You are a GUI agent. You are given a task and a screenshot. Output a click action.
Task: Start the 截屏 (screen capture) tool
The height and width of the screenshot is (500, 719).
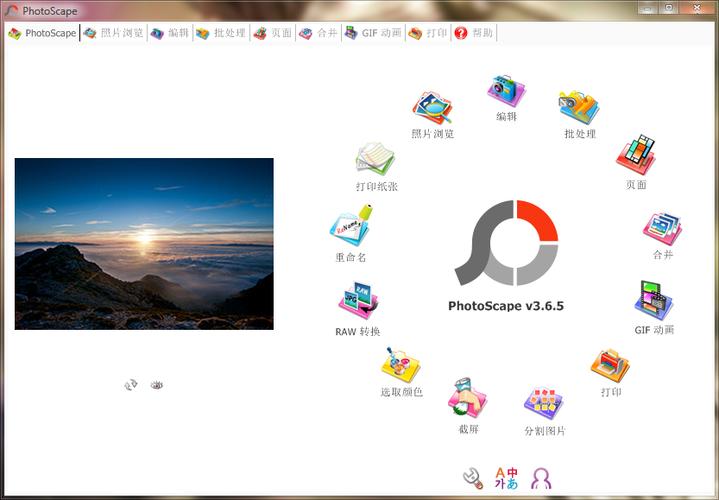[x=468, y=399]
